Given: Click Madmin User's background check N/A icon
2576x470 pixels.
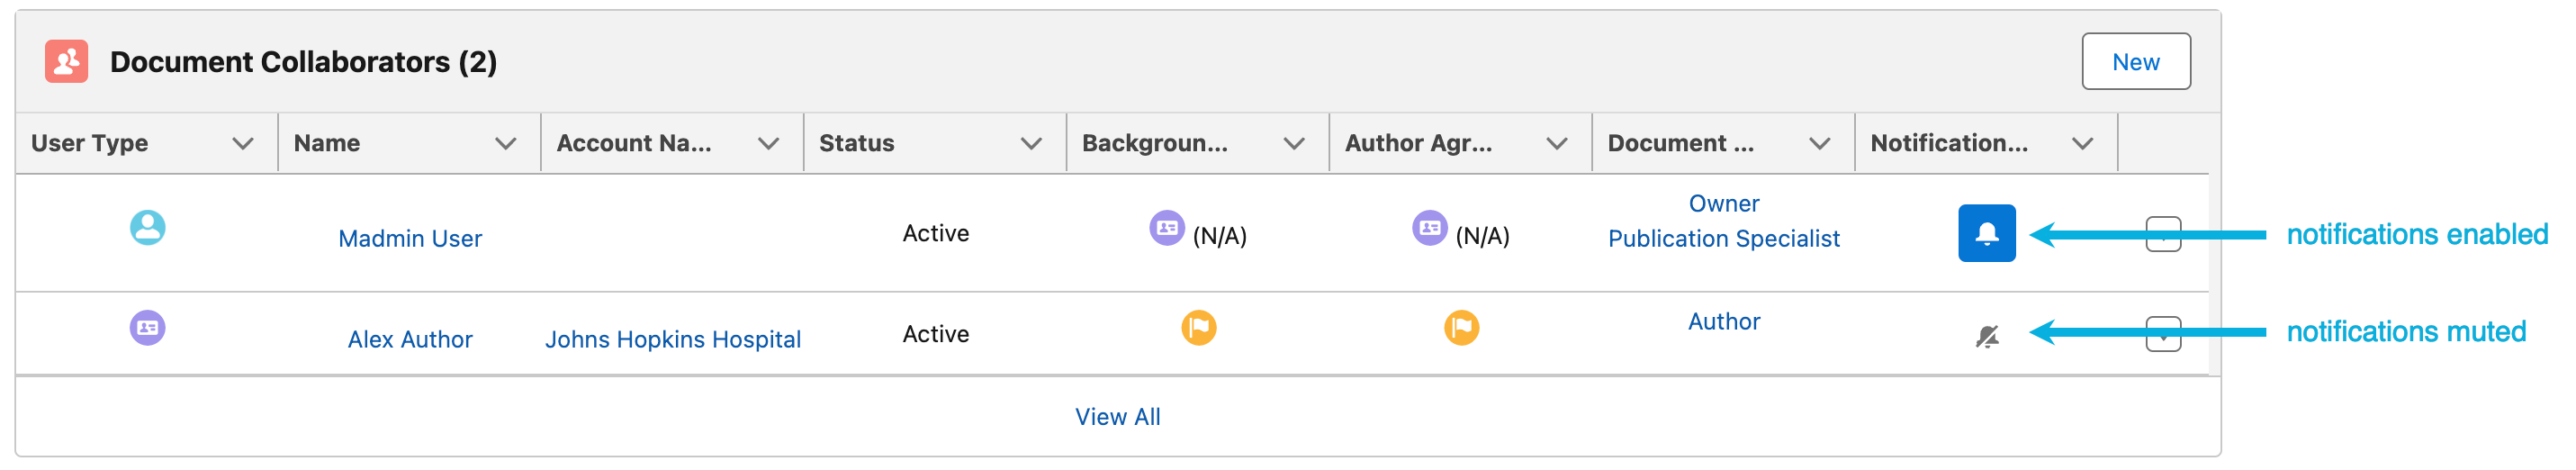Looking at the screenshot, I should click(x=1166, y=228).
